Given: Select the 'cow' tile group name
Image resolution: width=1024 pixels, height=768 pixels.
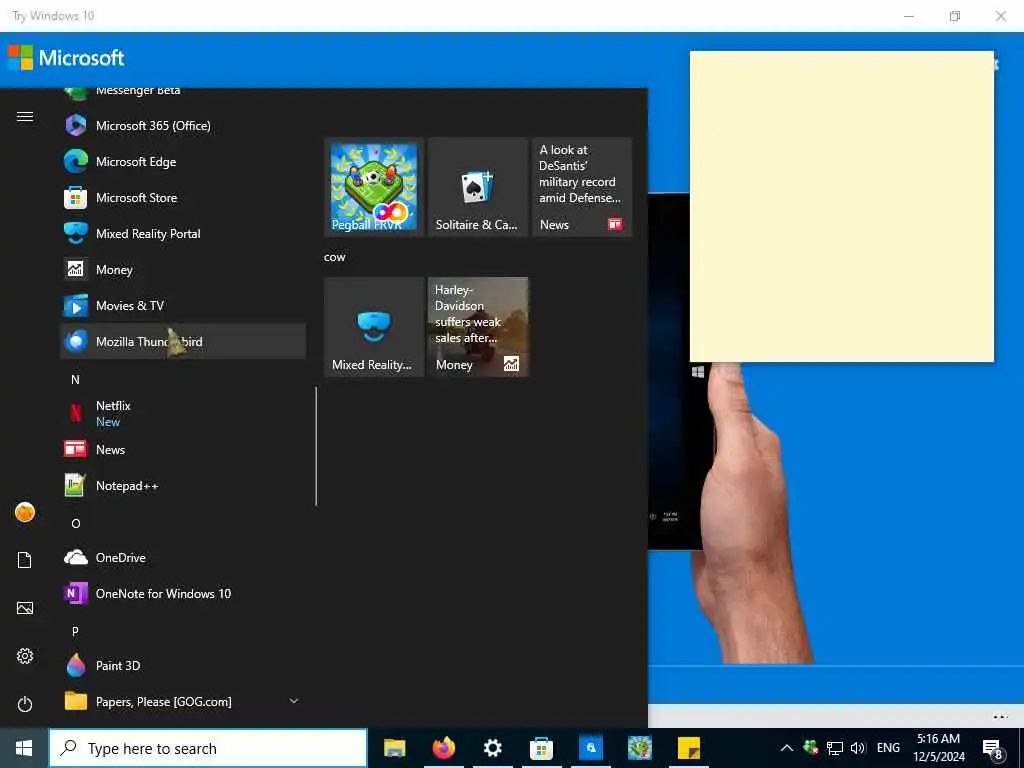Looking at the screenshot, I should pyautogui.click(x=334, y=257).
